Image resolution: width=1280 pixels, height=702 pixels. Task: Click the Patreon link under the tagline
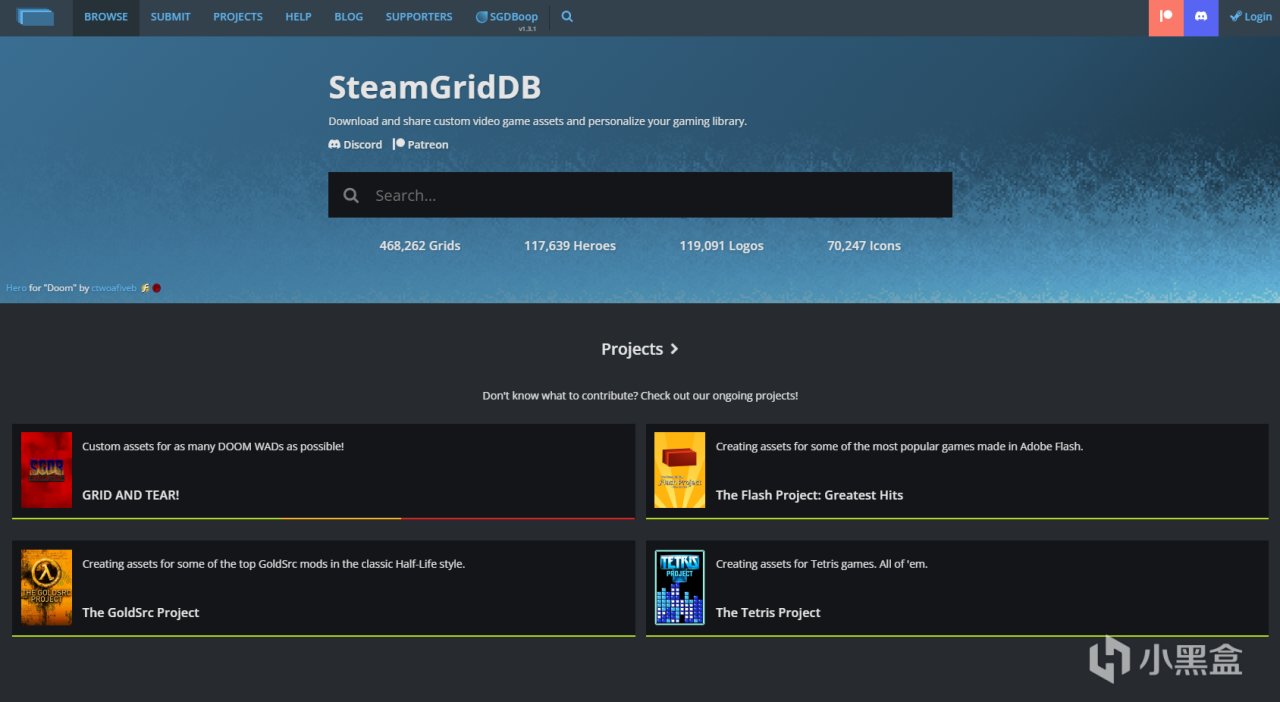[x=420, y=145]
